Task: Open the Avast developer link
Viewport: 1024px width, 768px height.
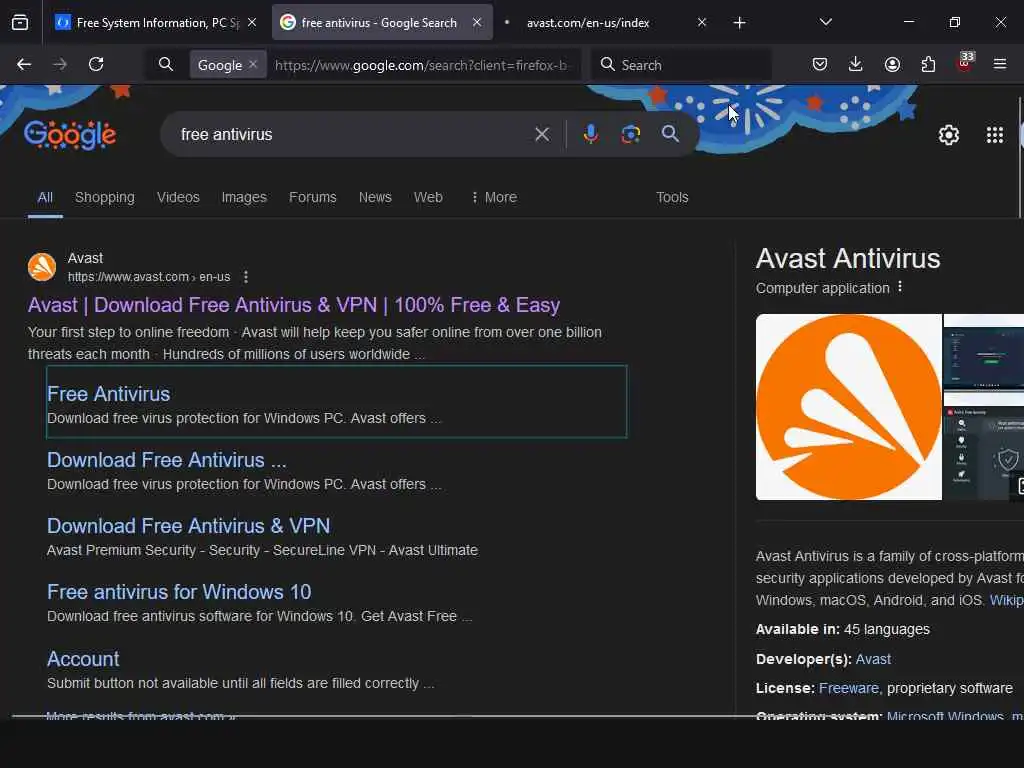Action: (x=873, y=659)
